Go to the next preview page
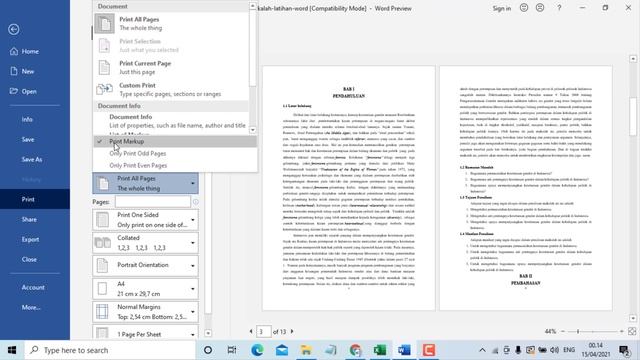The width and height of the screenshot is (640, 360). pyautogui.click(x=292, y=331)
